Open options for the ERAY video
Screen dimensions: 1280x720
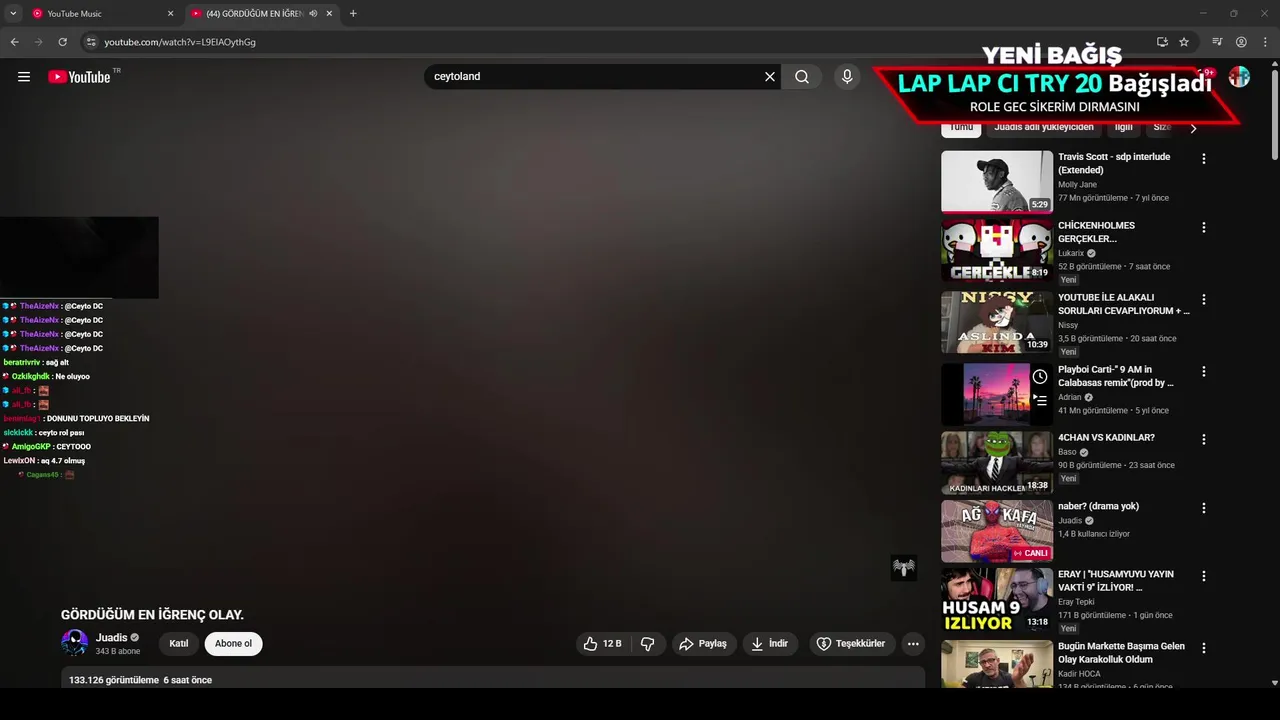point(1204,576)
